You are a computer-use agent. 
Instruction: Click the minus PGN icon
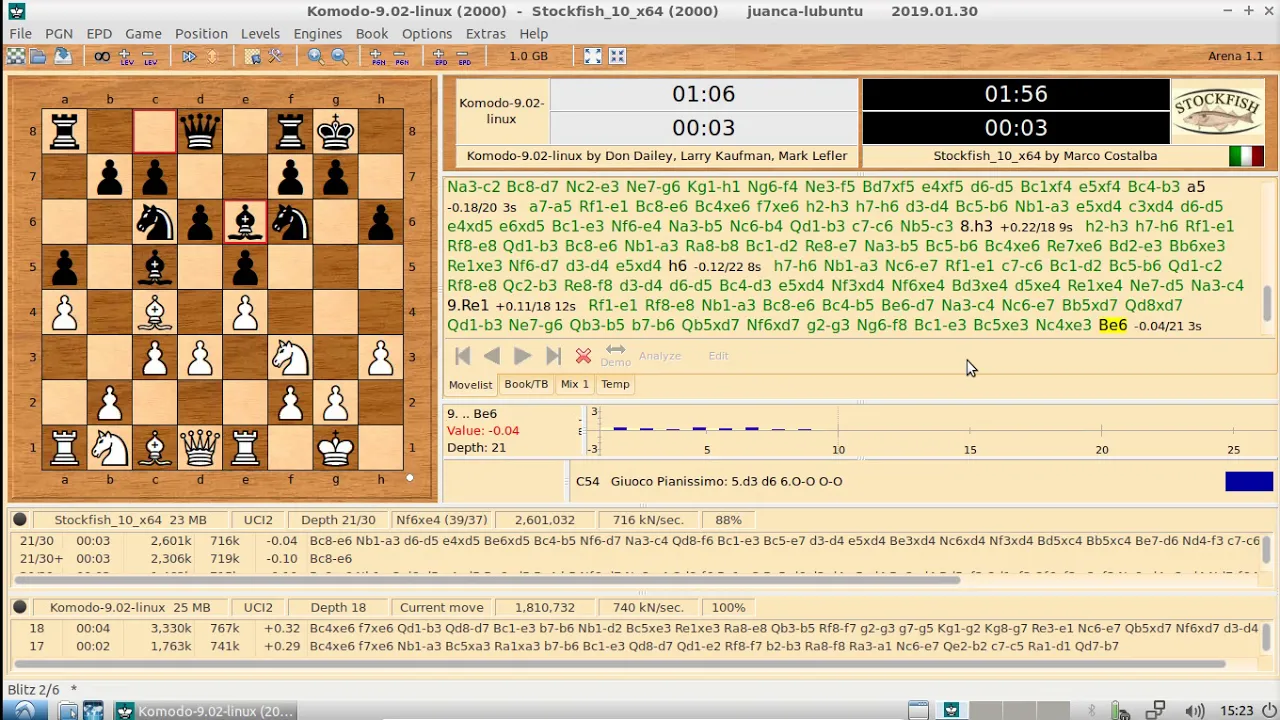[401, 57]
